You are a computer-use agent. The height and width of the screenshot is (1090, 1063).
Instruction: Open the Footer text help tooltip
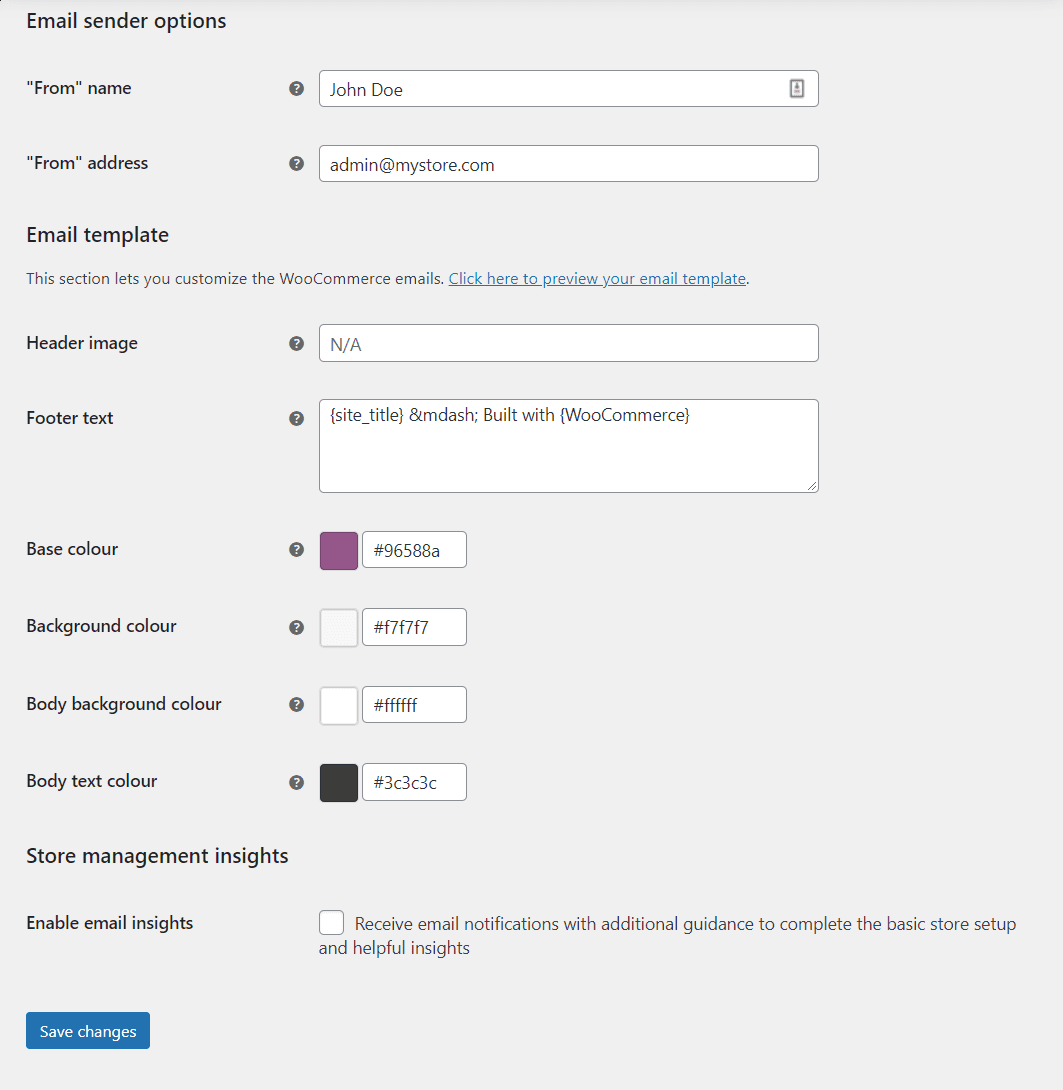pyautogui.click(x=296, y=419)
